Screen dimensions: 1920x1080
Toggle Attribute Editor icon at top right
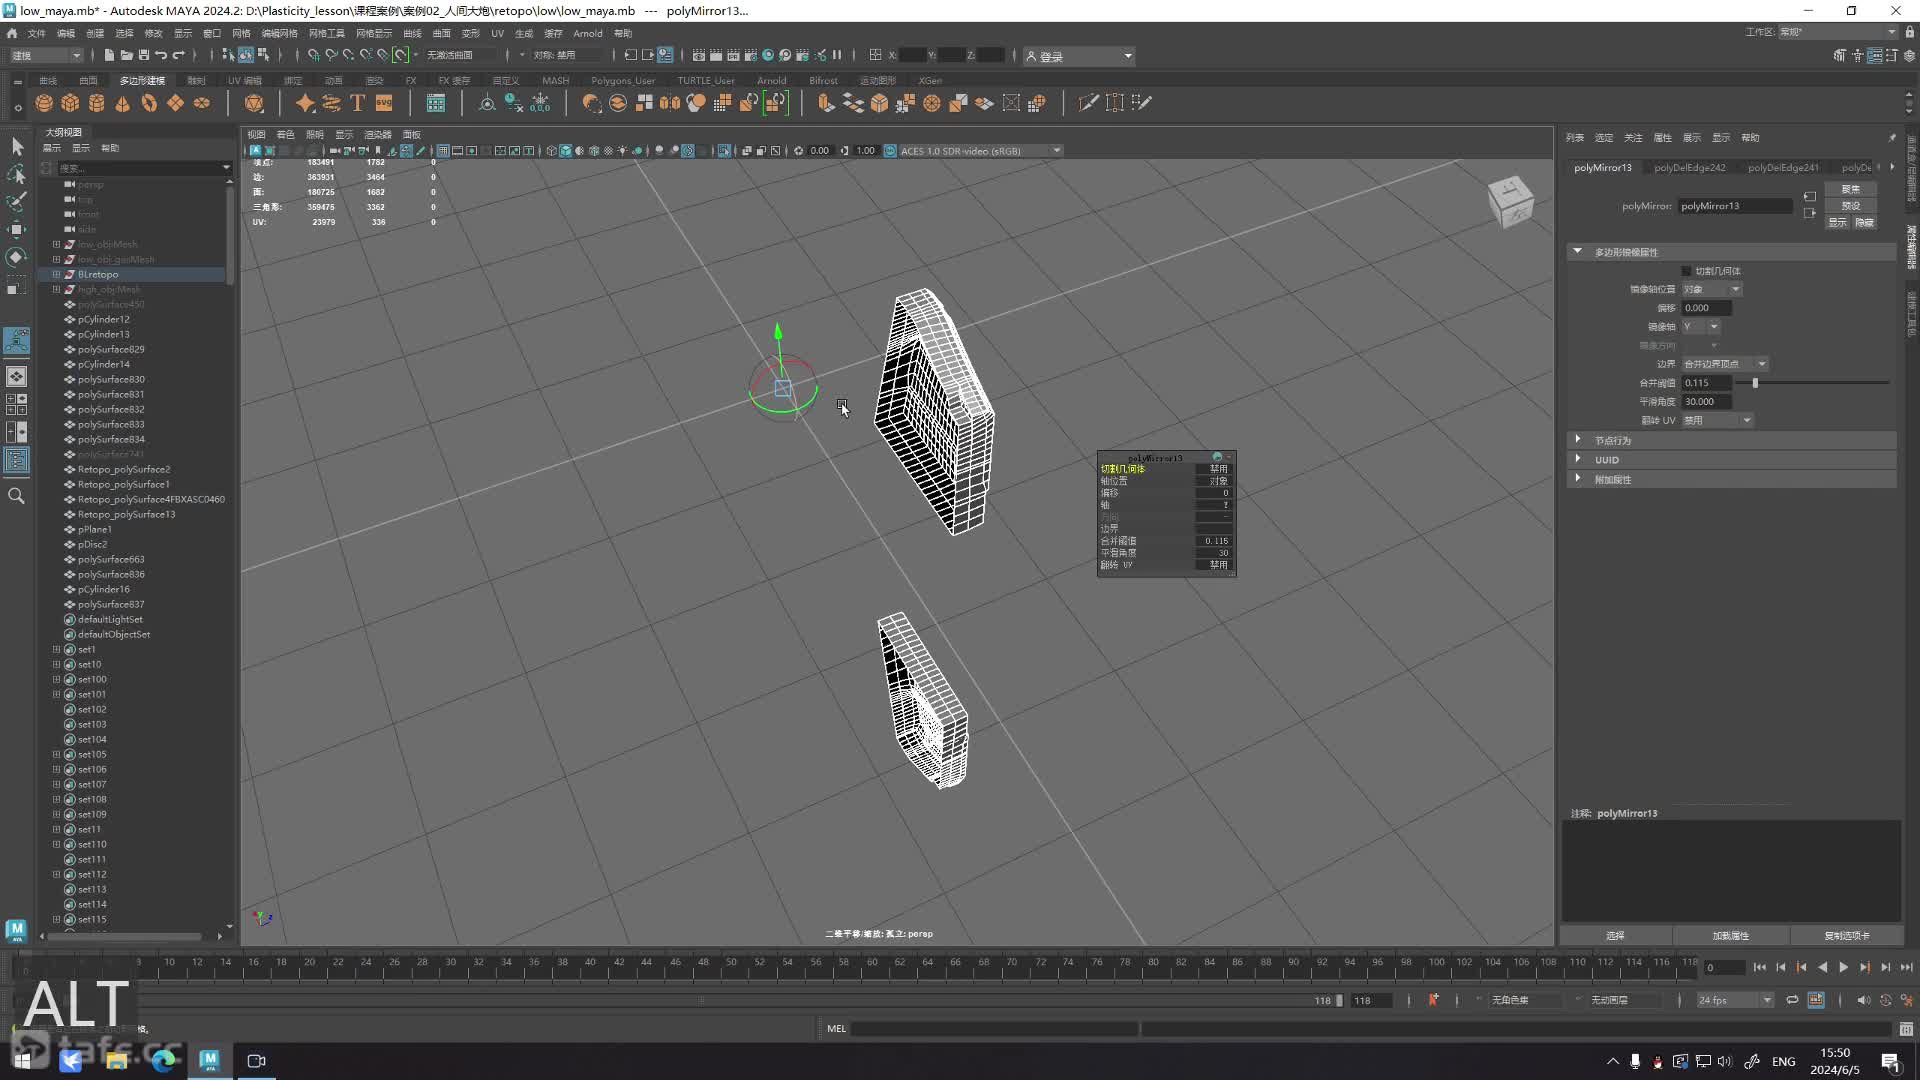[x=1875, y=55]
